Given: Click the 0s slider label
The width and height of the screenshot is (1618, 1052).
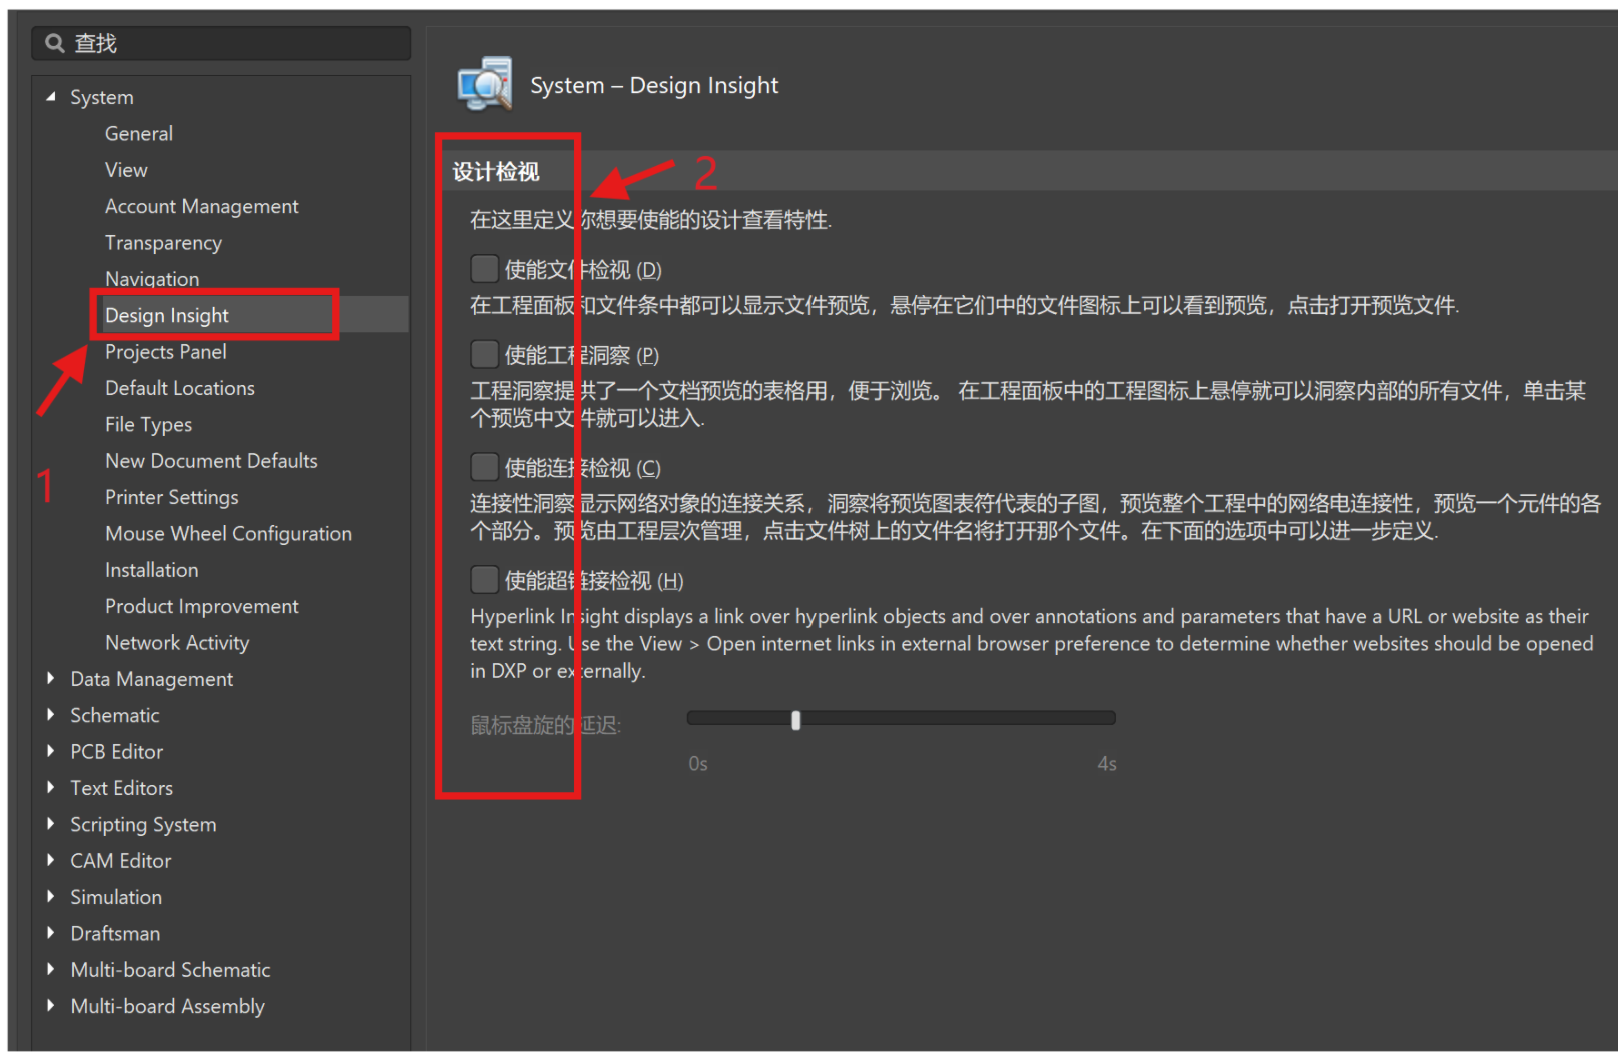Looking at the screenshot, I should [x=698, y=764].
